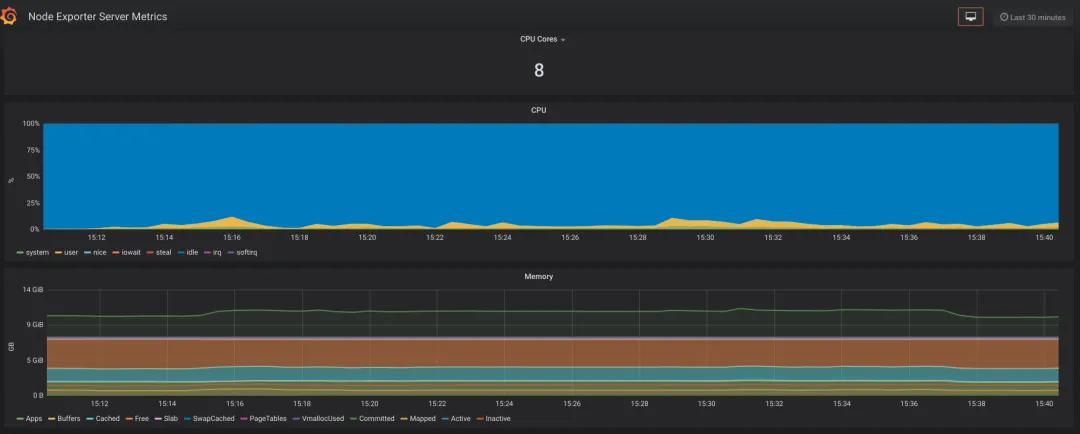This screenshot has width=1080, height=434.
Task: Click the Node Exporter Server Metrics title
Action: pyautogui.click(x=97, y=17)
